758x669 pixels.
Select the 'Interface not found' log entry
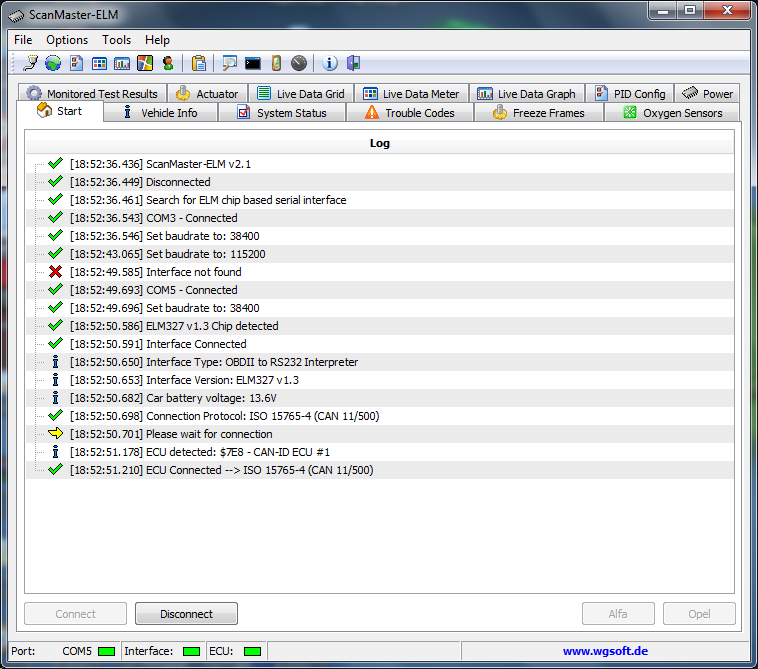pyautogui.click(x=193, y=272)
